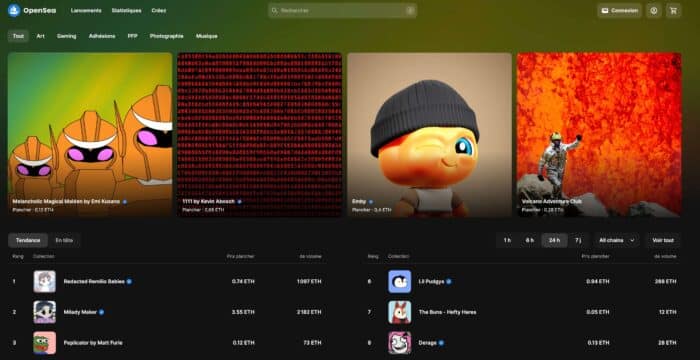Screen dimensions: 700x360
Task: Open Degags collection avatar
Action: (x=400, y=343)
